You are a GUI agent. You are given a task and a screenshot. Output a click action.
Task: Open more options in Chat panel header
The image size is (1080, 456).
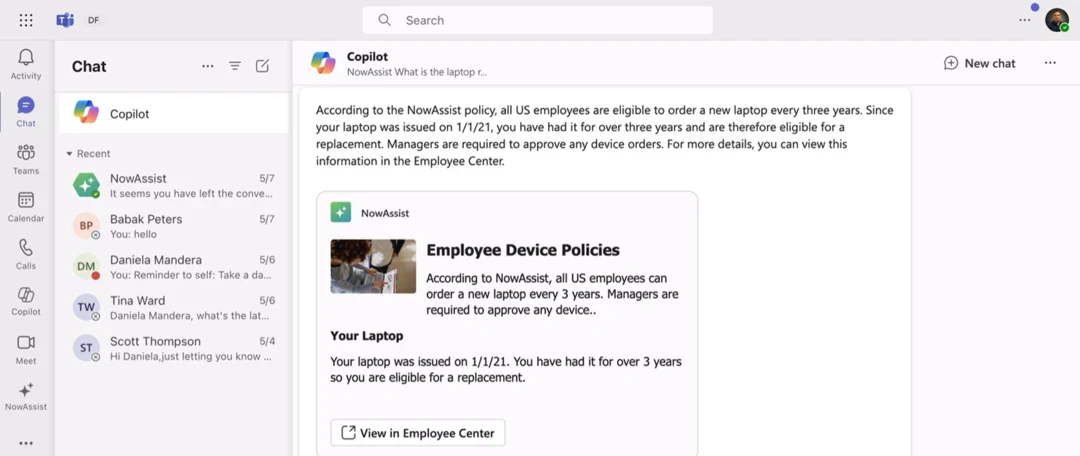point(208,66)
